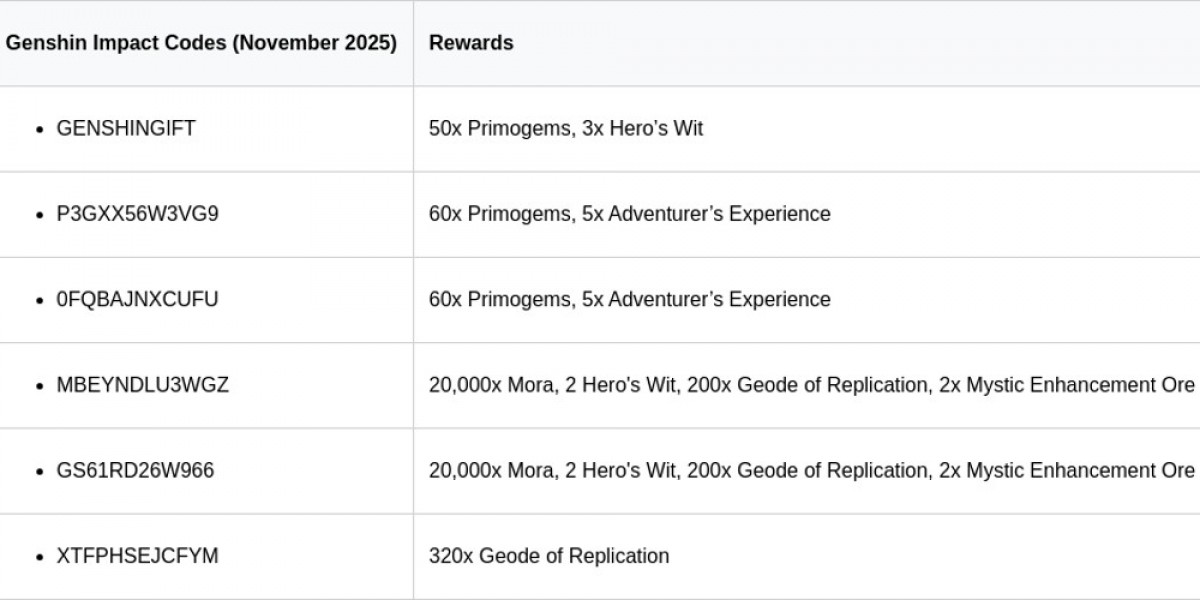The height and width of the screenshot is (600, 1200).
Task: Click the rewards listed for MBEYNDLU3WGZ
Action: pos(811,385)
